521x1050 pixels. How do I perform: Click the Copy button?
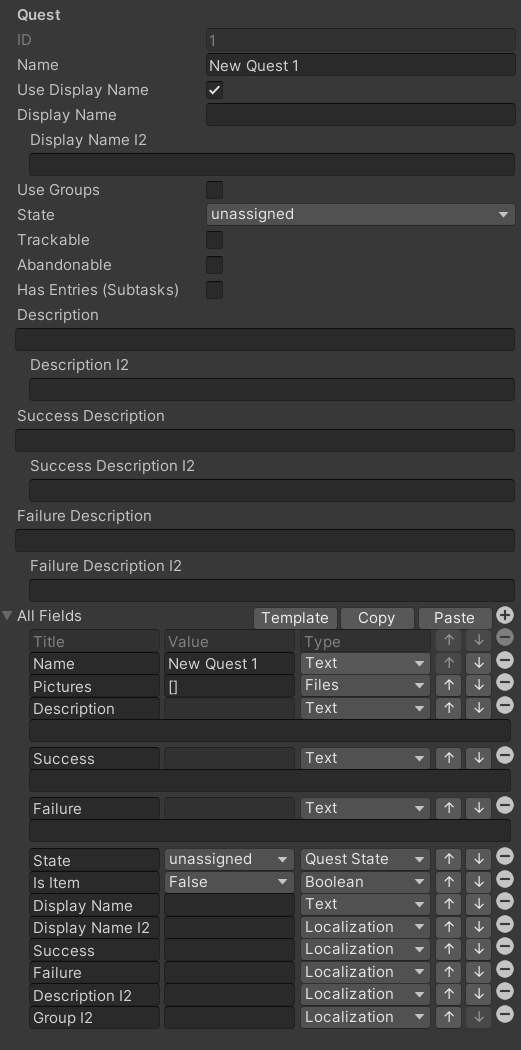[376, 618]
